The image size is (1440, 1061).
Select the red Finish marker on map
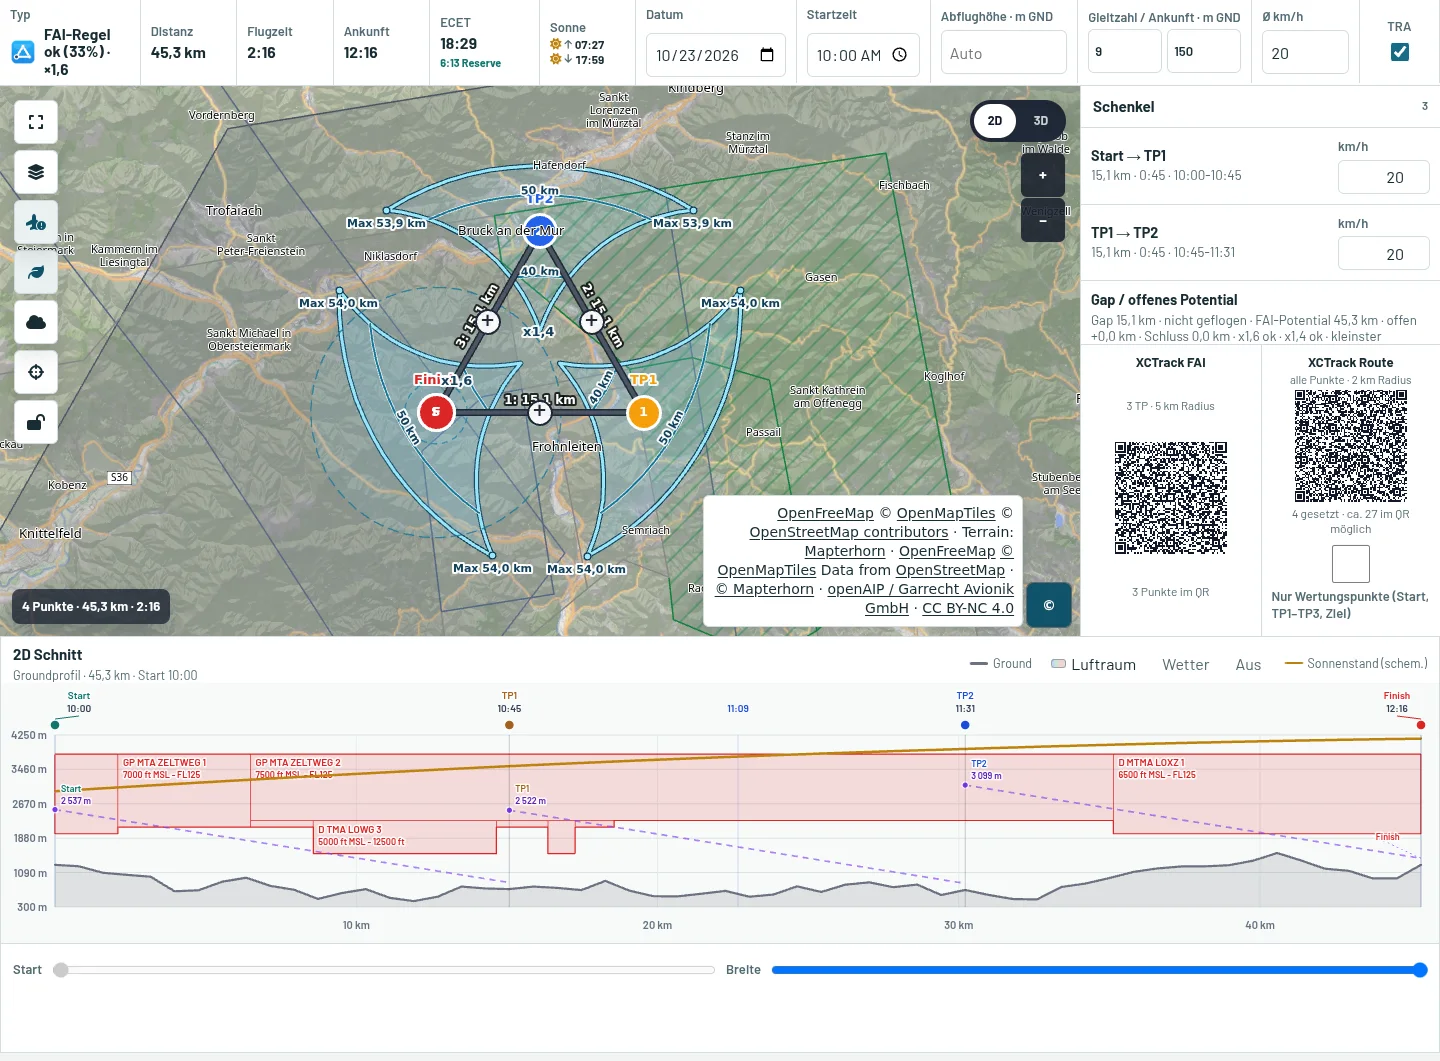click(436, 412)
